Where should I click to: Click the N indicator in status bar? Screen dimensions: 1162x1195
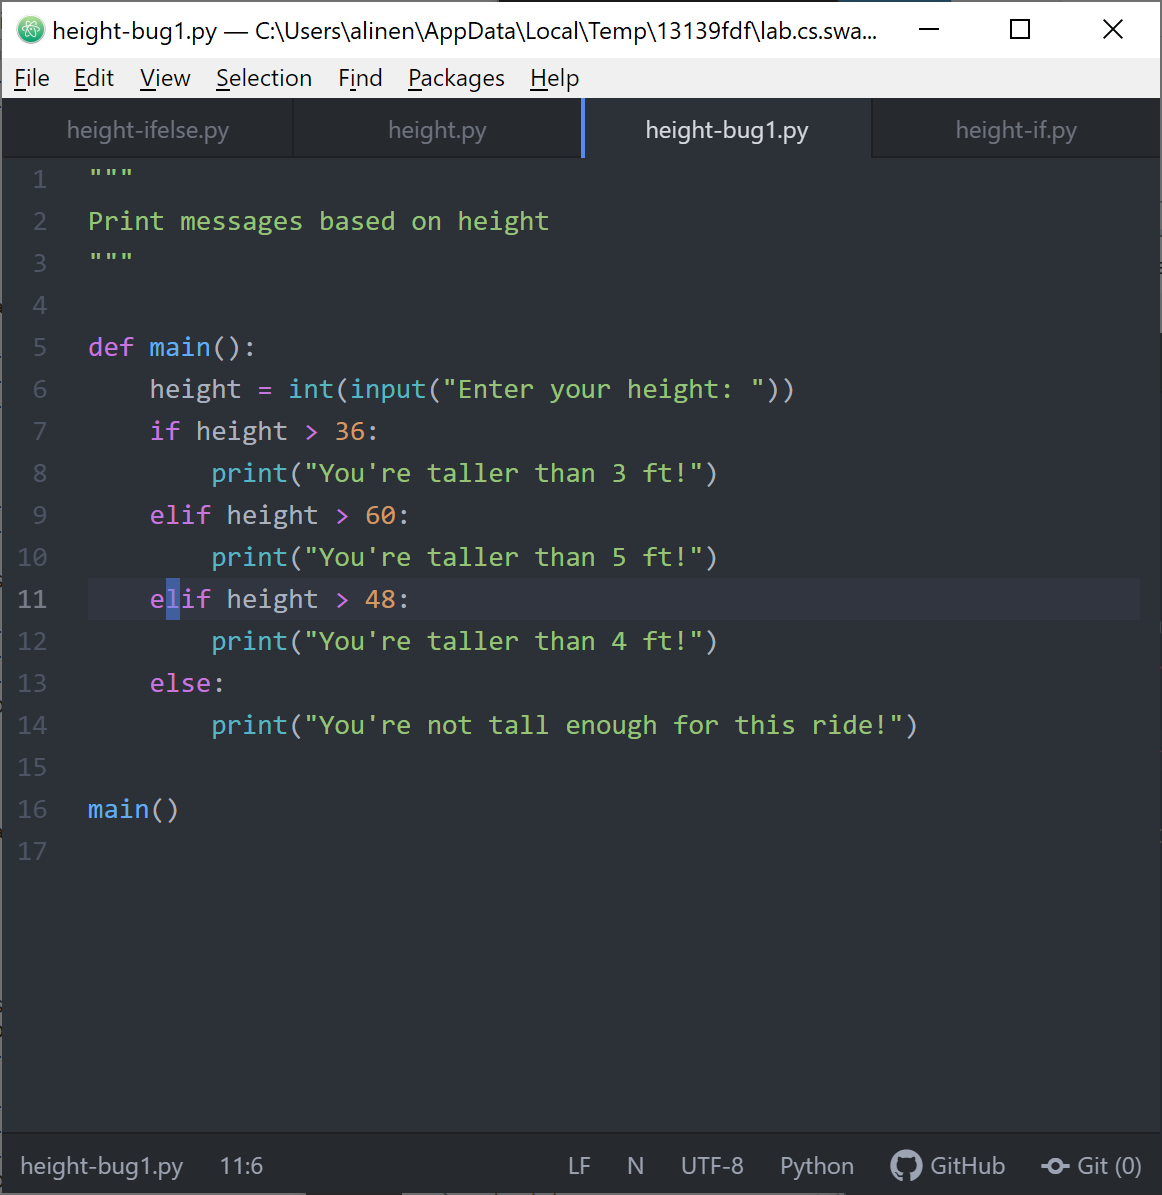click(x=635, y=1166)
